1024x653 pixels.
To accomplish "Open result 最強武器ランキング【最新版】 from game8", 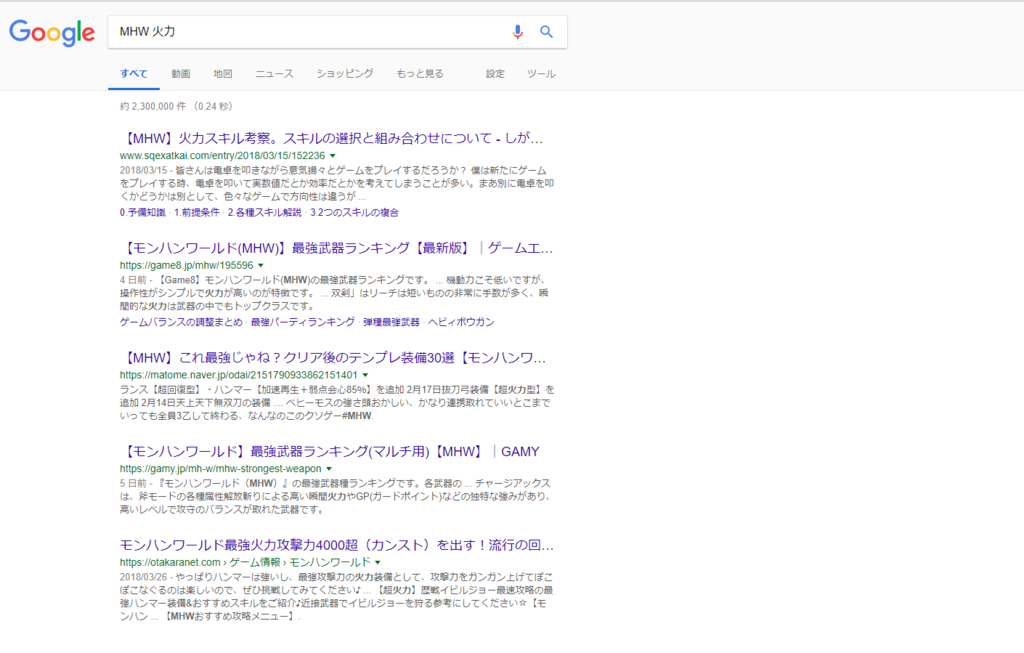I will [336, 248].
